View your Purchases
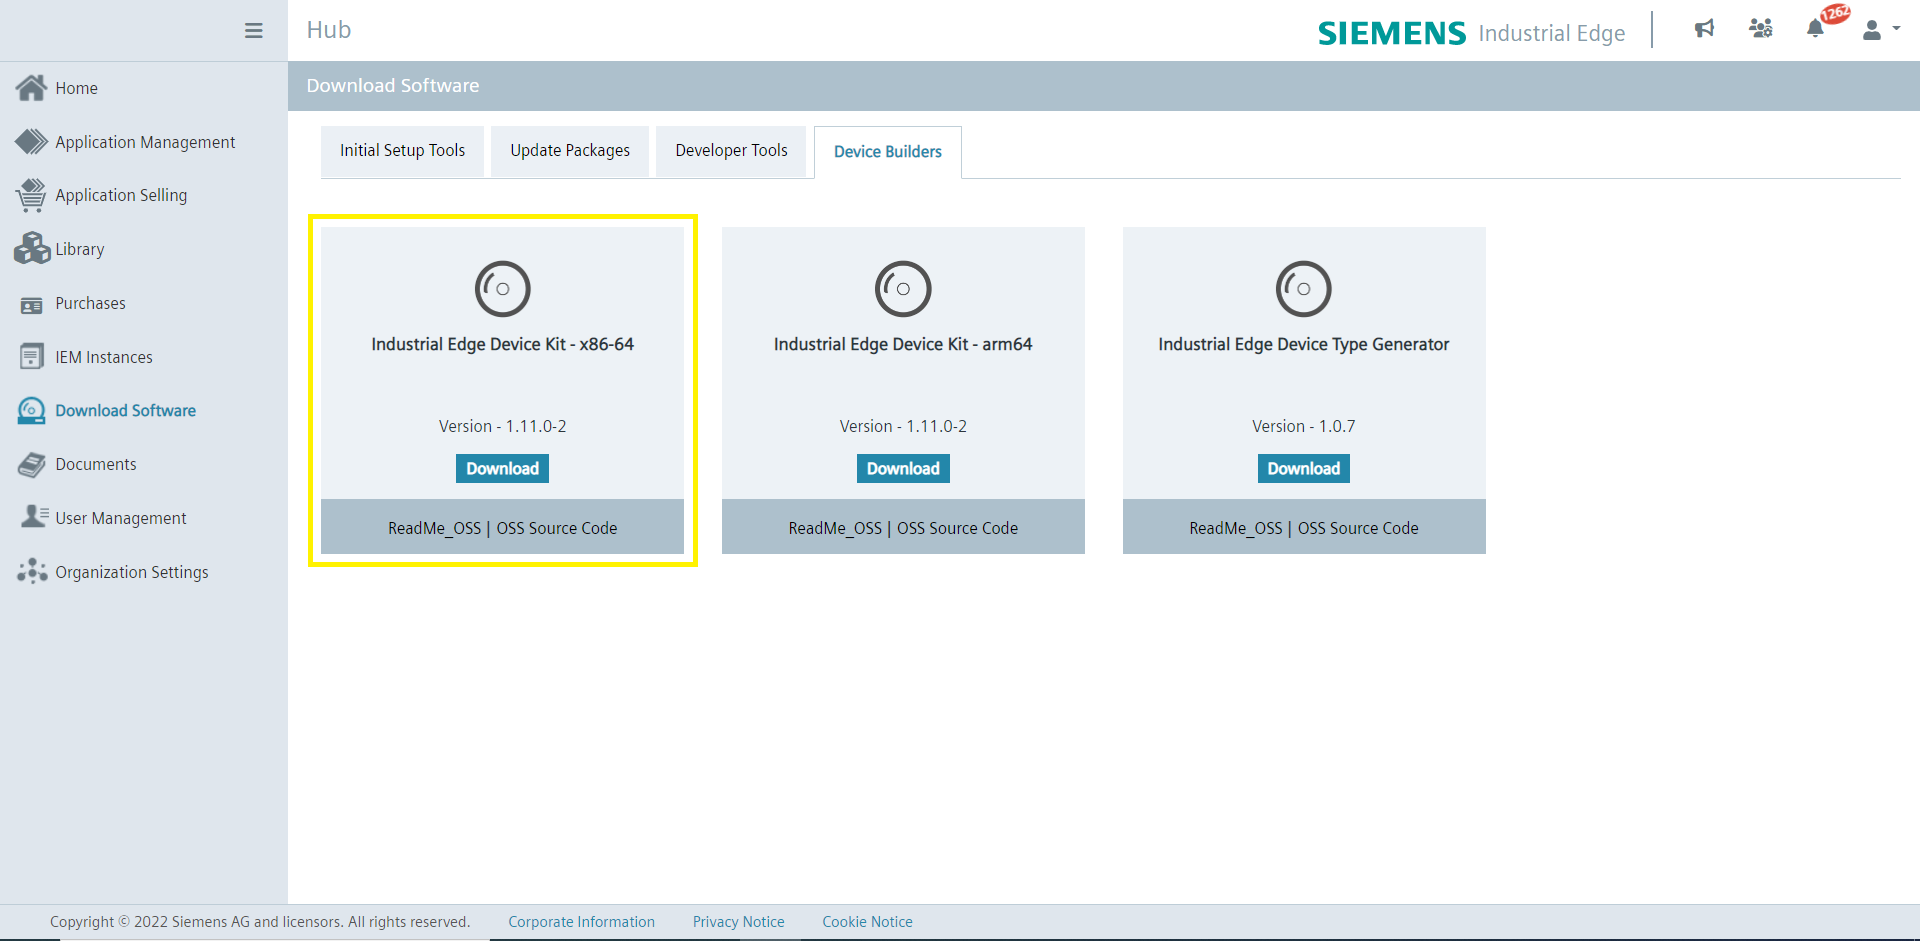Viewport: 1920px width, 941px height. [90, 303]
